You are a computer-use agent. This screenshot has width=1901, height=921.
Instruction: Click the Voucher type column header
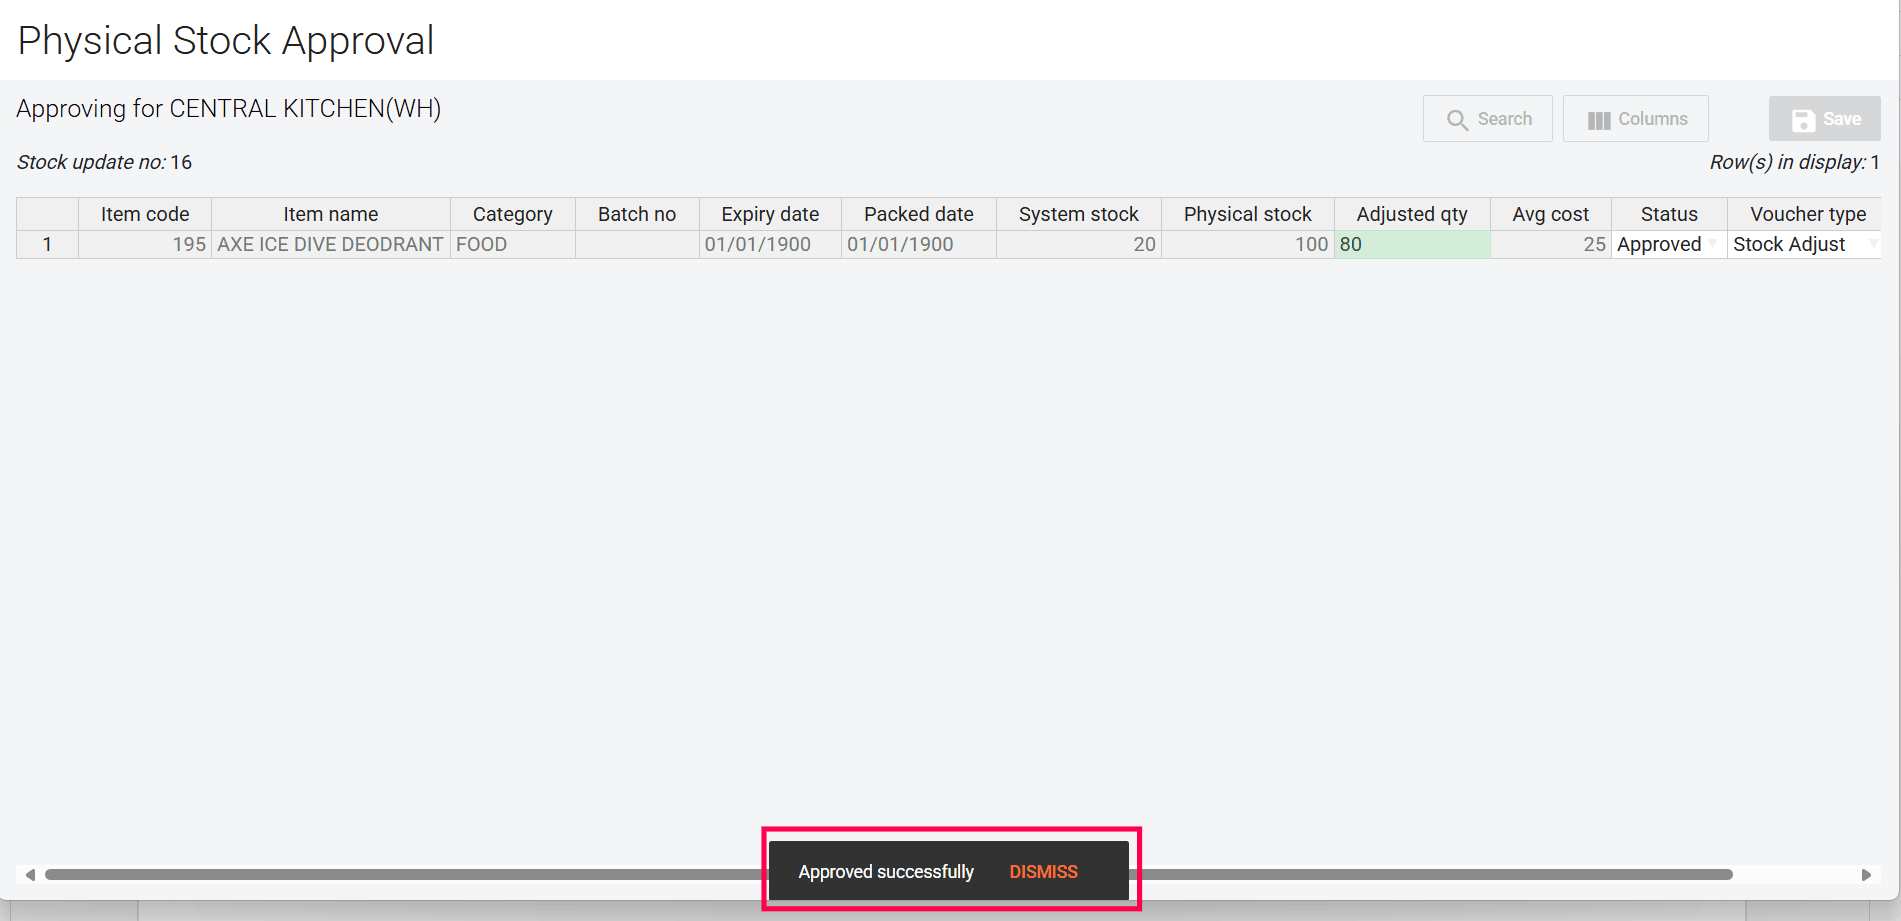[1804, 214]
